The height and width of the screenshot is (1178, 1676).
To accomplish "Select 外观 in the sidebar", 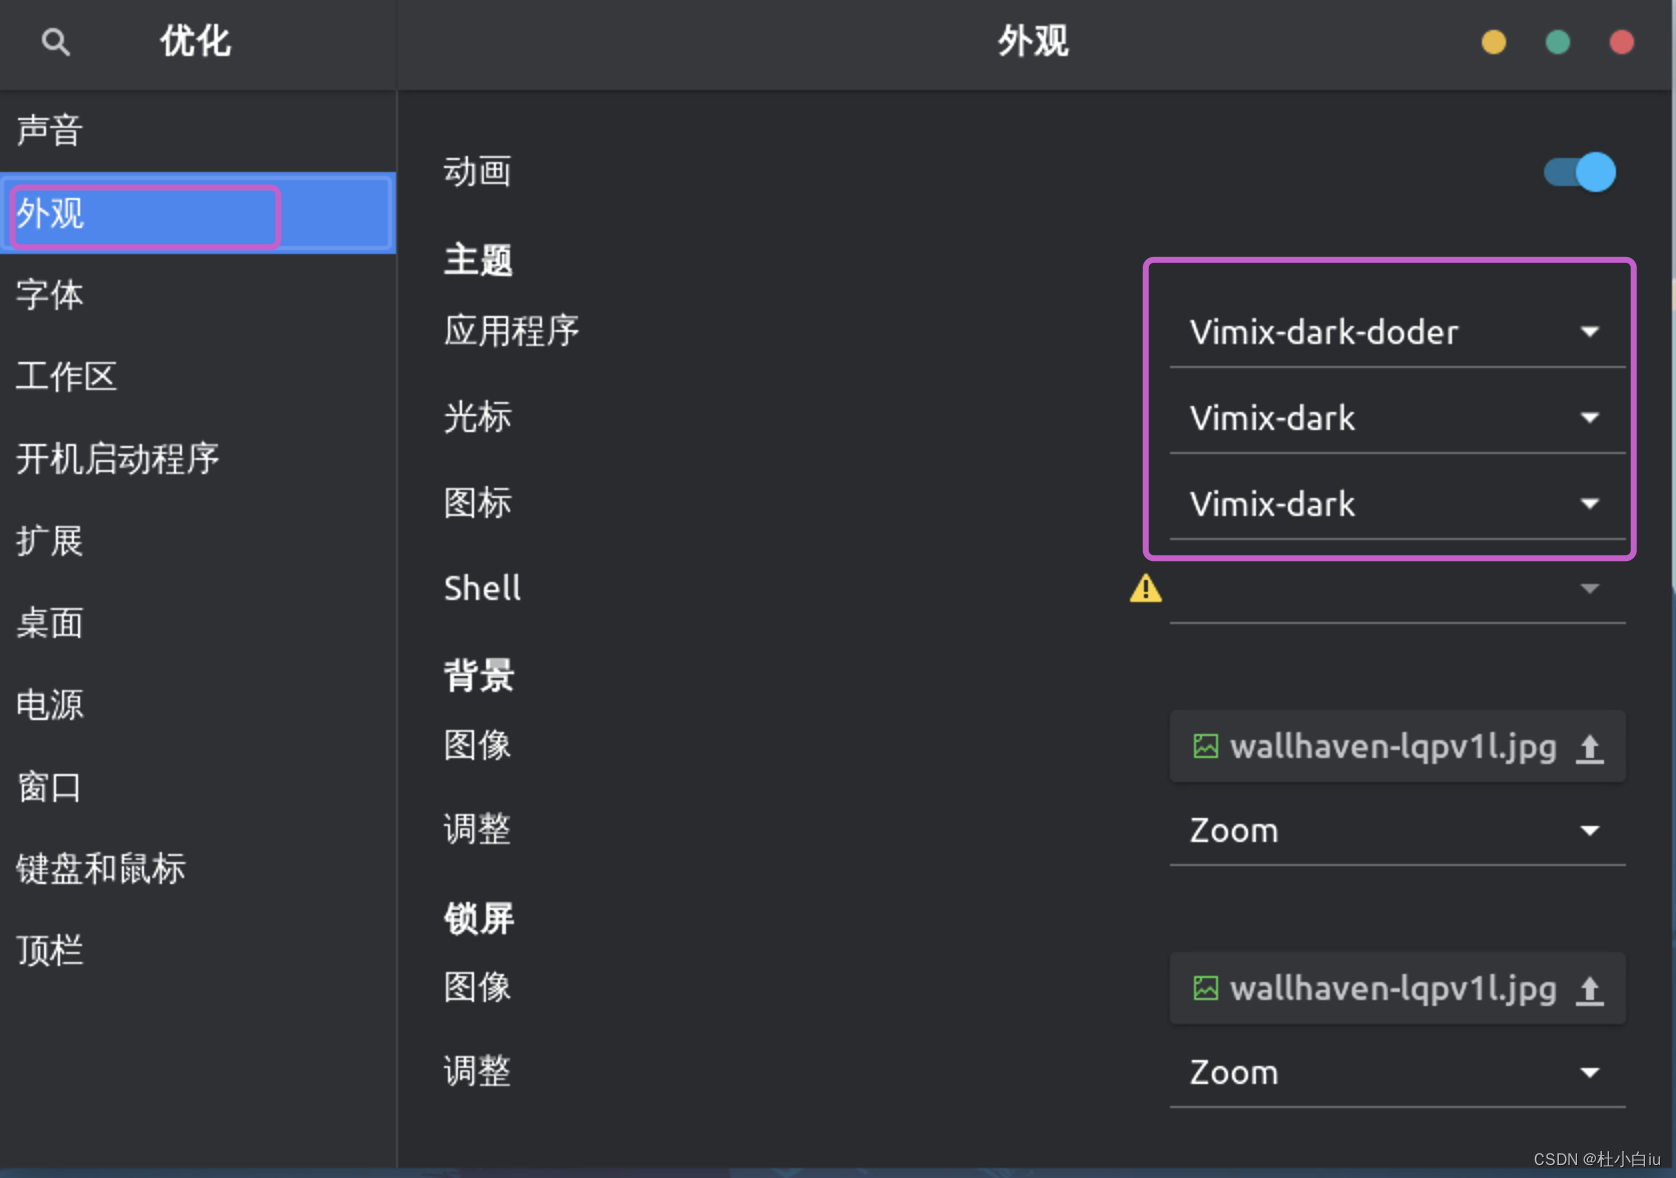I will coord(198,213).
